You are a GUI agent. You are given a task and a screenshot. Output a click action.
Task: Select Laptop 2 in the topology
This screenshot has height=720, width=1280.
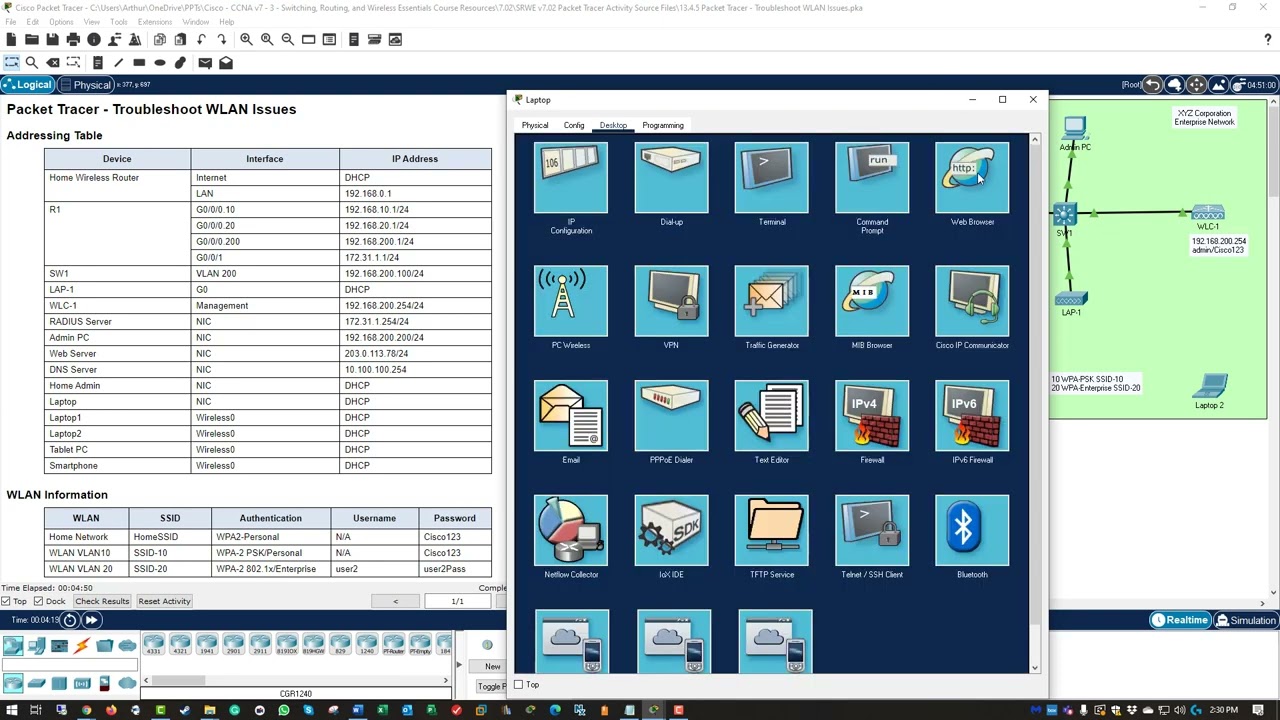click(1210, 386)
